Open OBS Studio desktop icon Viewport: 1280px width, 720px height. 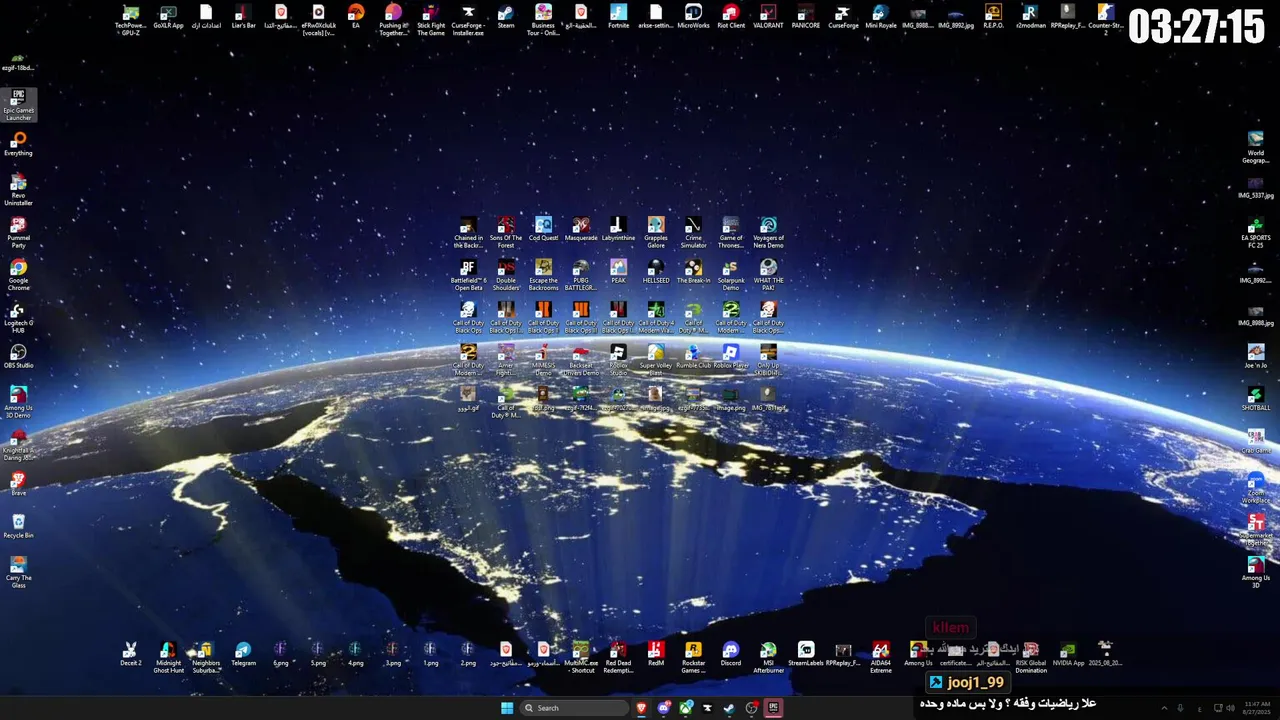click(18, 356)
